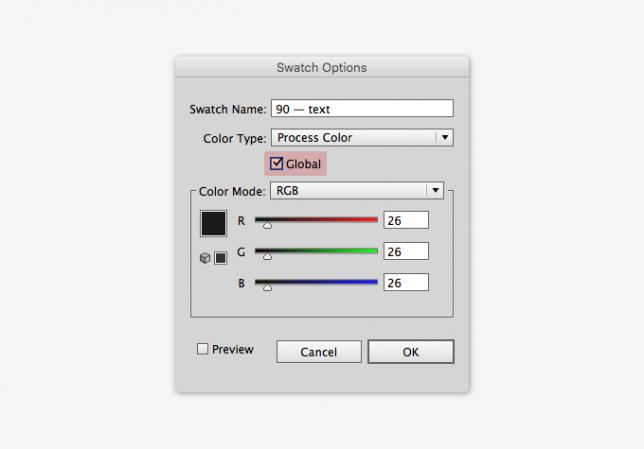Screen dimensions: 644x449
Task: Click the Process Color arrow button
Action: tap(445, 138)
